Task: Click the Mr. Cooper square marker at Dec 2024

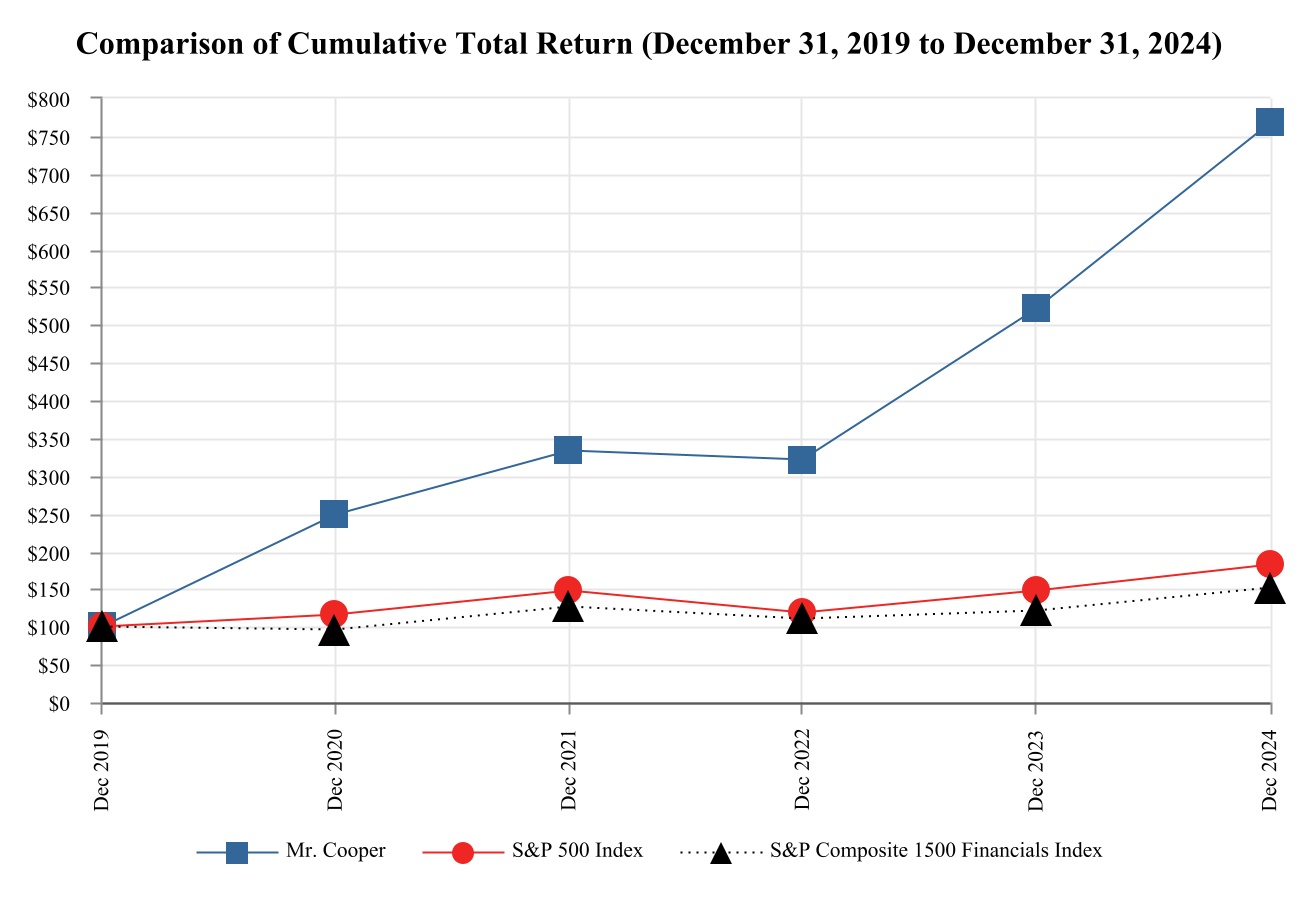Action: [1269, 122]
